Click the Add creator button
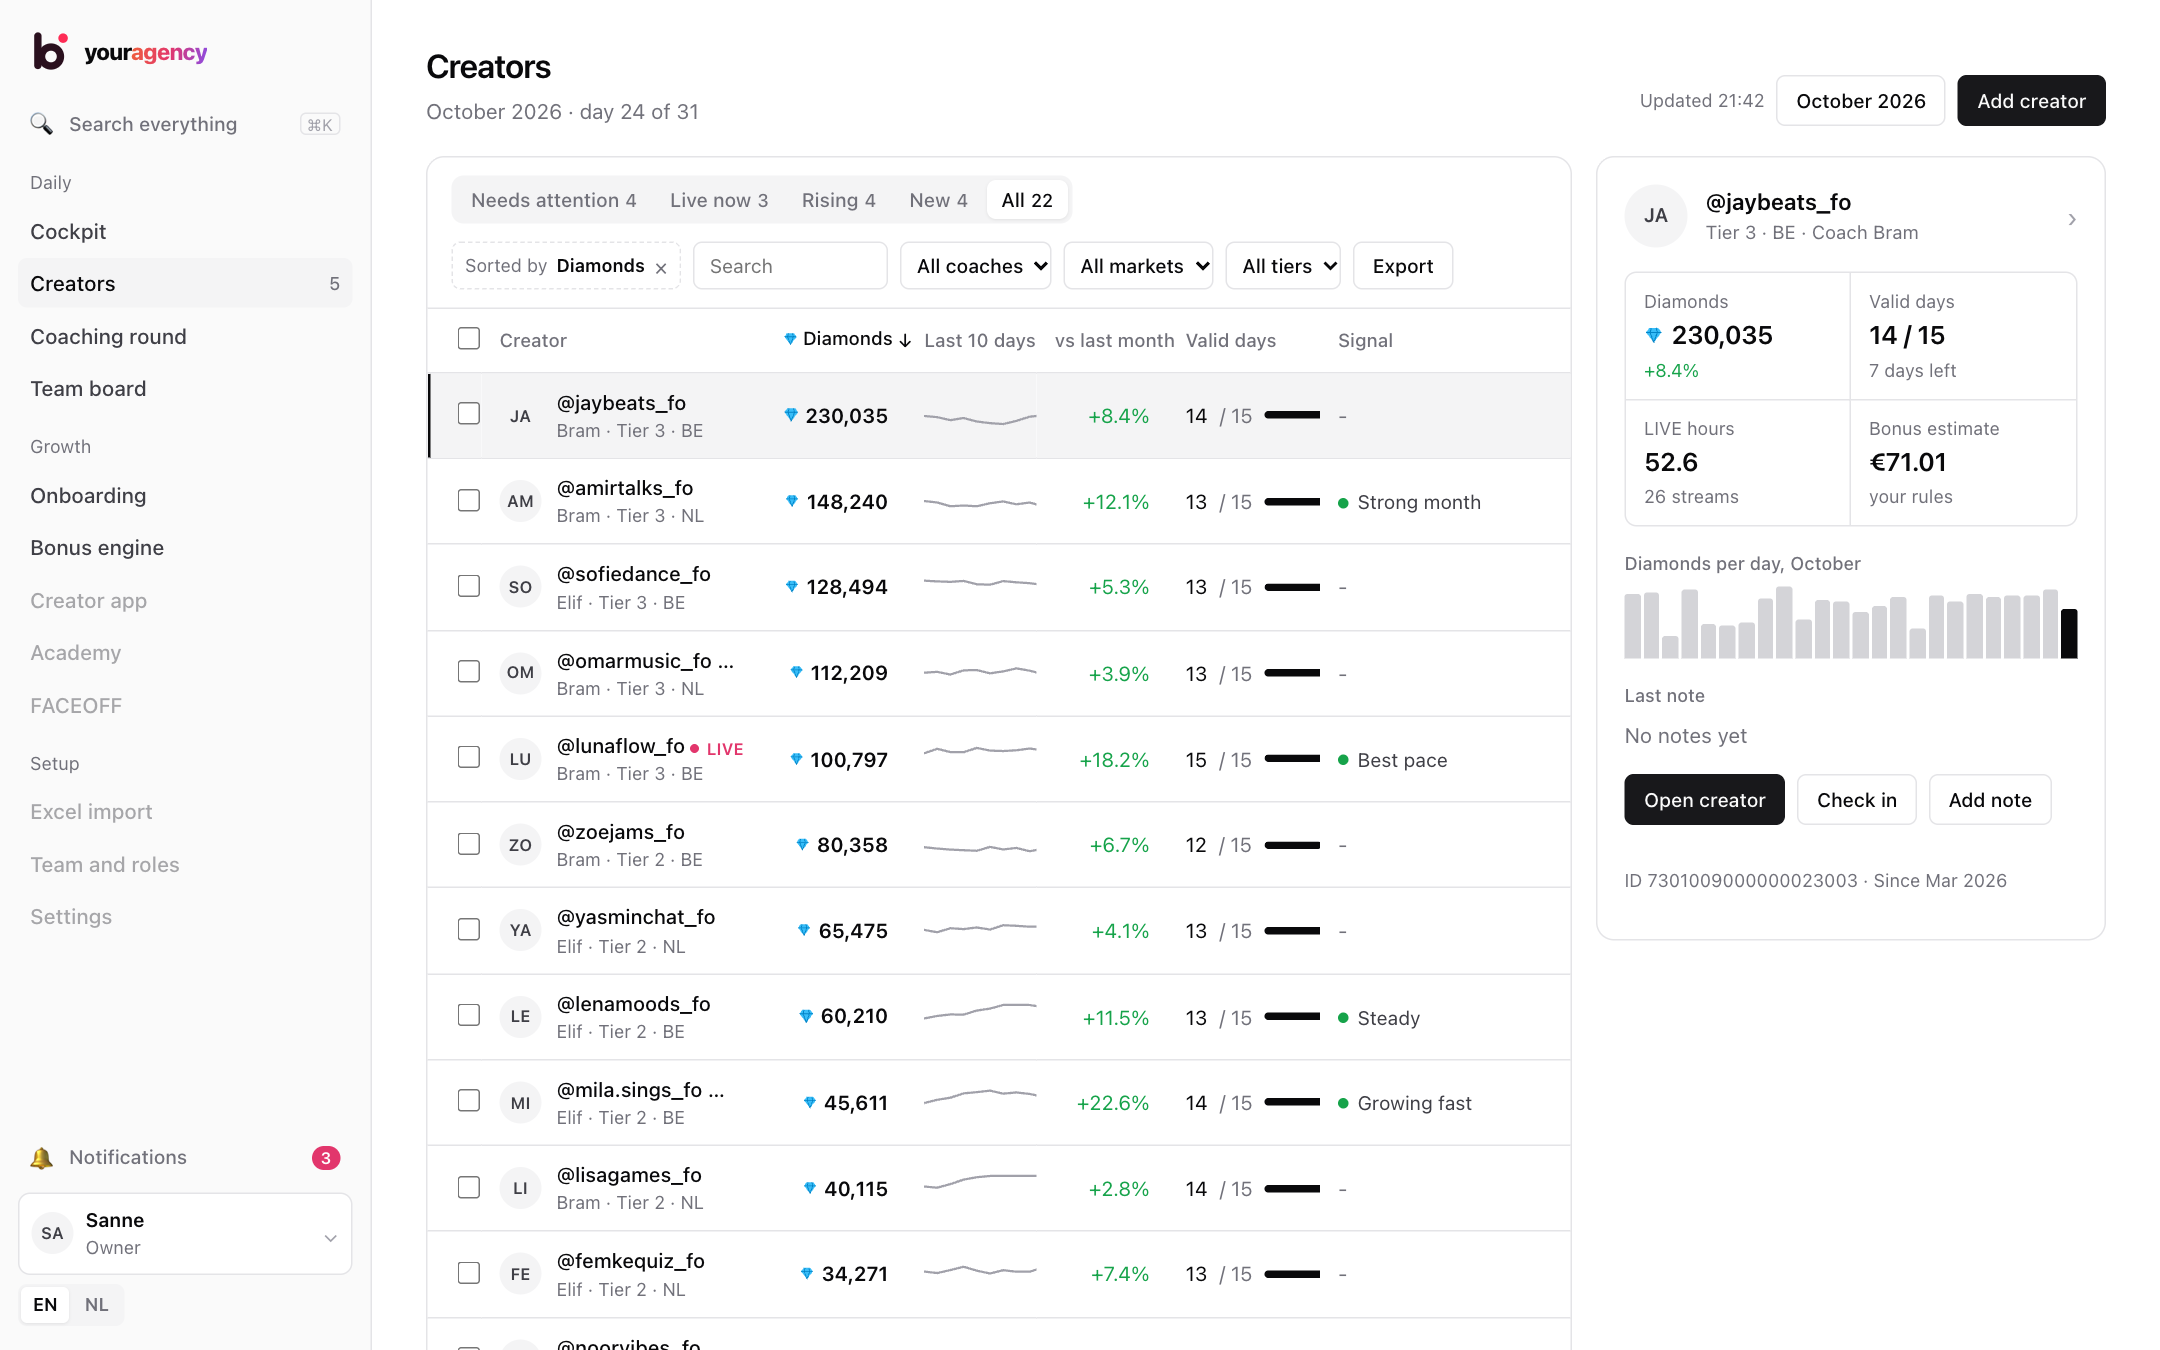 [x=2031, y=101]
